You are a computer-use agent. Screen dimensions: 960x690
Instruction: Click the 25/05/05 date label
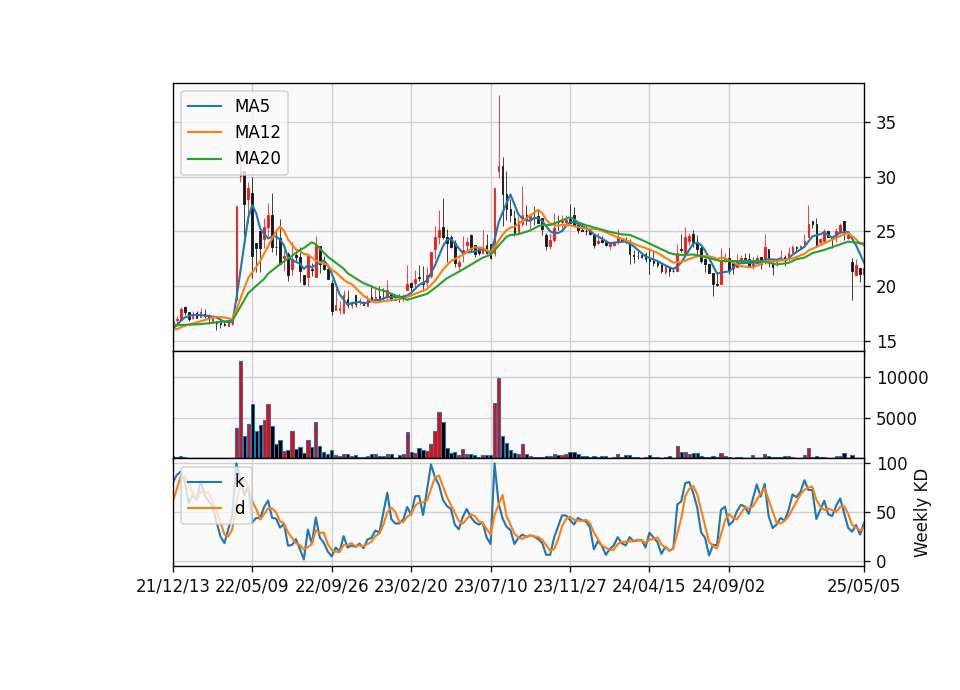[864, 586]
